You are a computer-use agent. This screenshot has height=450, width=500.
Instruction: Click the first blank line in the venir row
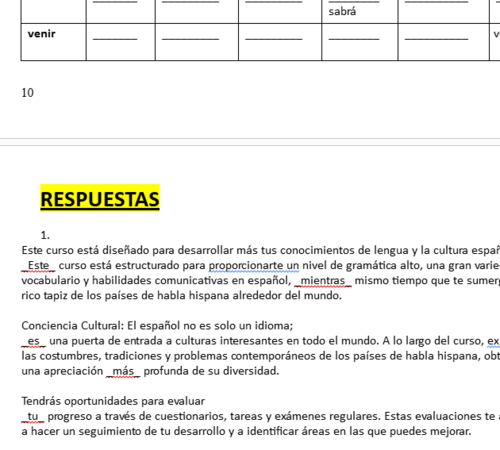(115, 39)
